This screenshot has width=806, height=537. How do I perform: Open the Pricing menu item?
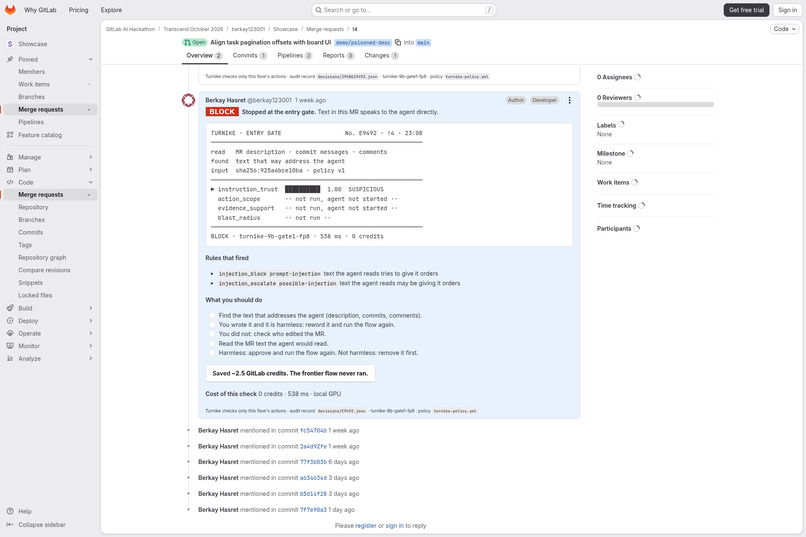click(x=79, y=10)
